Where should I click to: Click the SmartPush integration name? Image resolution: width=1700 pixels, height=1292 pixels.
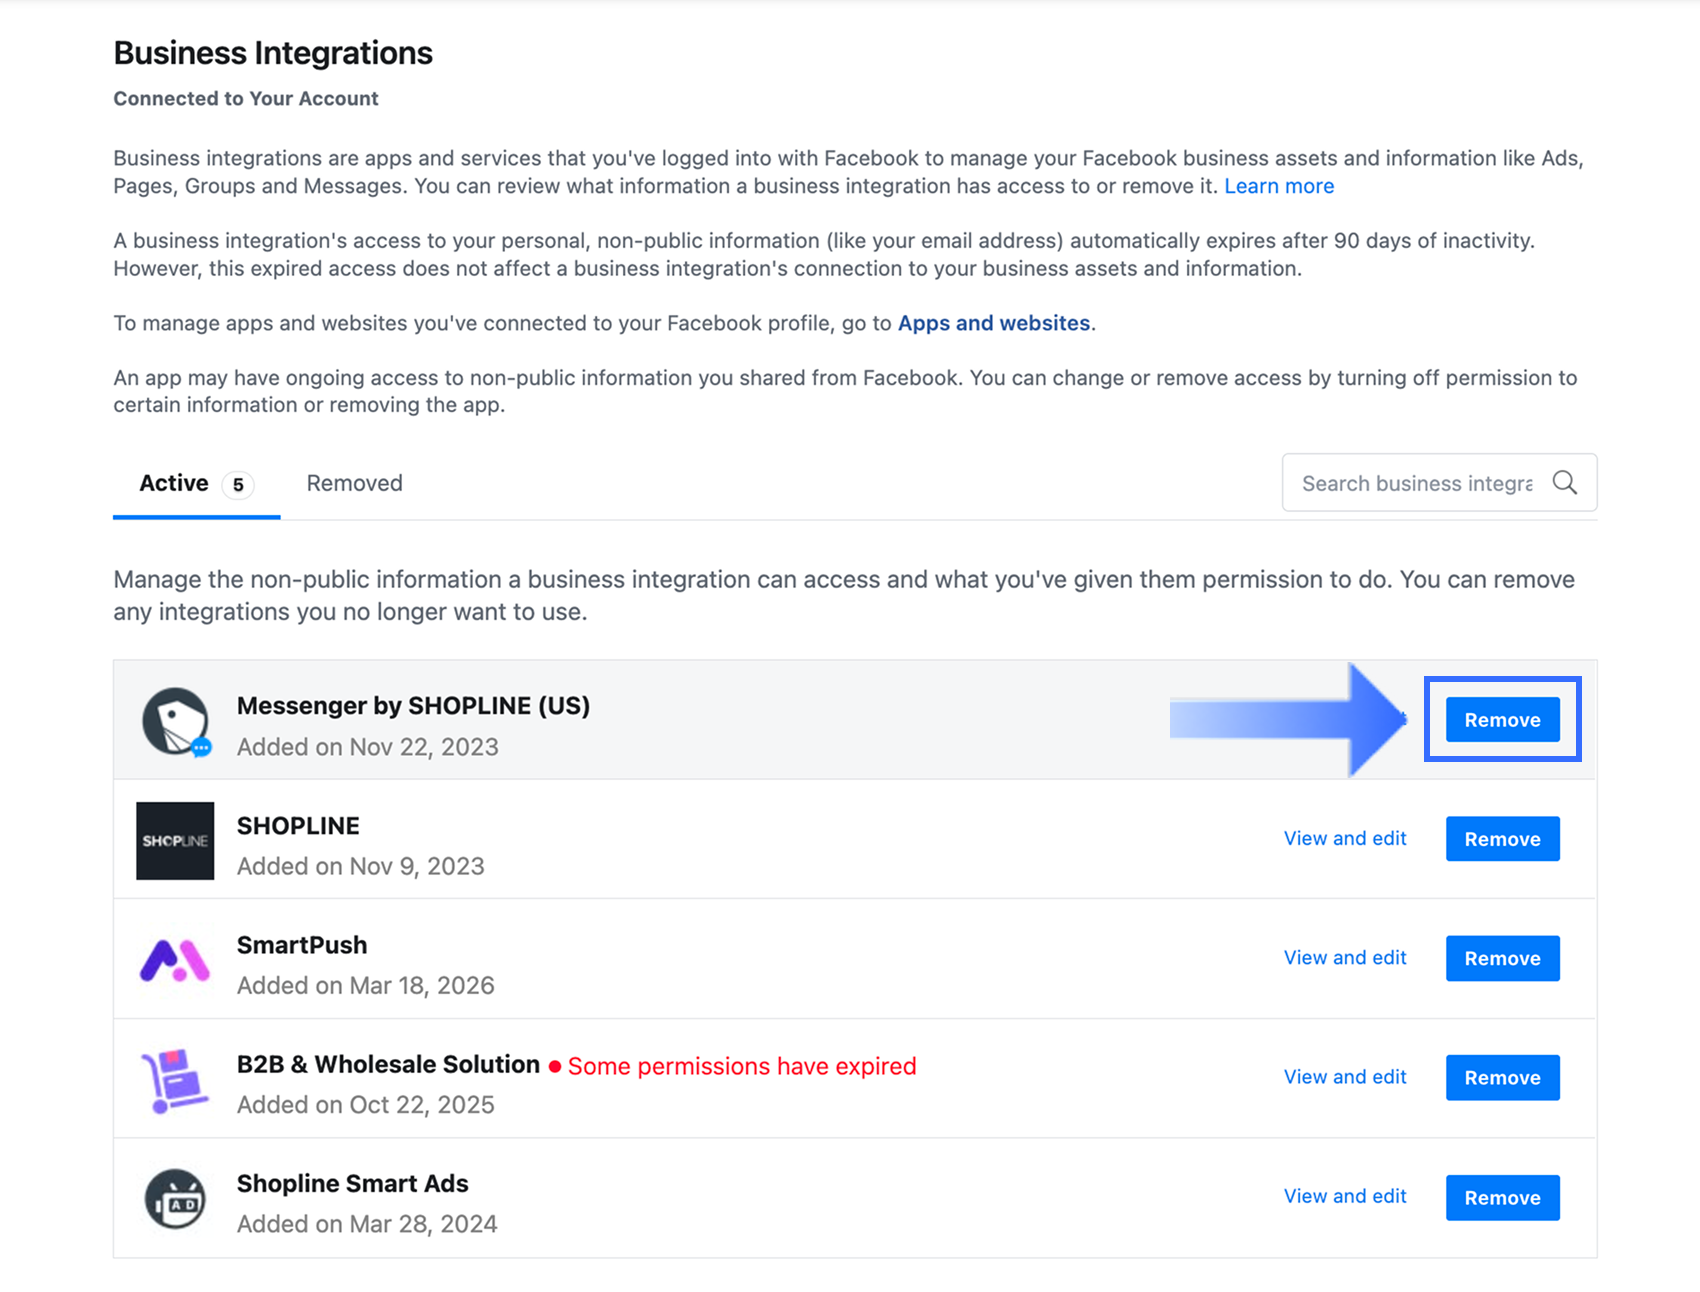[302, 945]
